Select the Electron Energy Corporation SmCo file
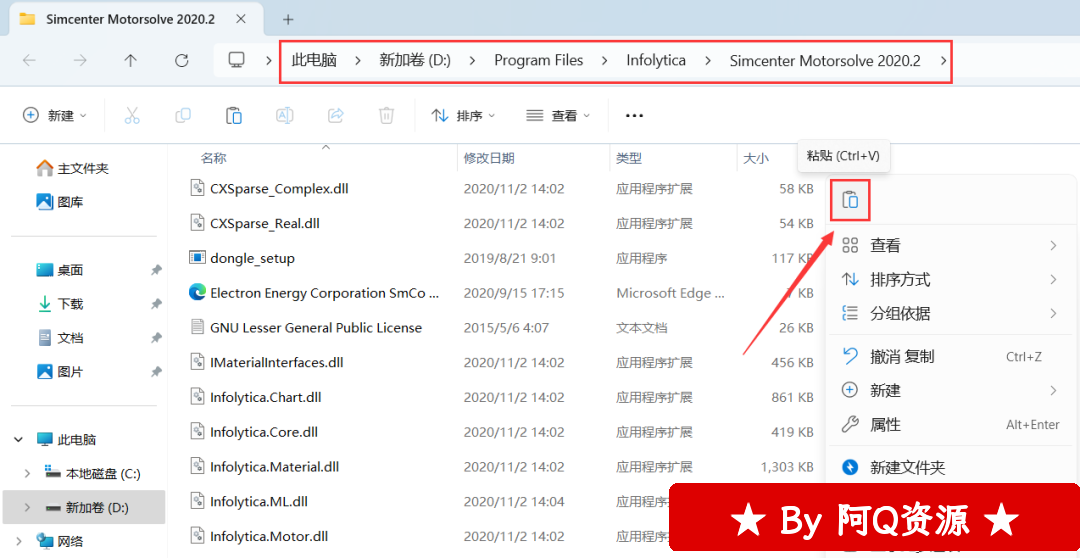This screenshot has height=558, width=1080. pos(314,293)
